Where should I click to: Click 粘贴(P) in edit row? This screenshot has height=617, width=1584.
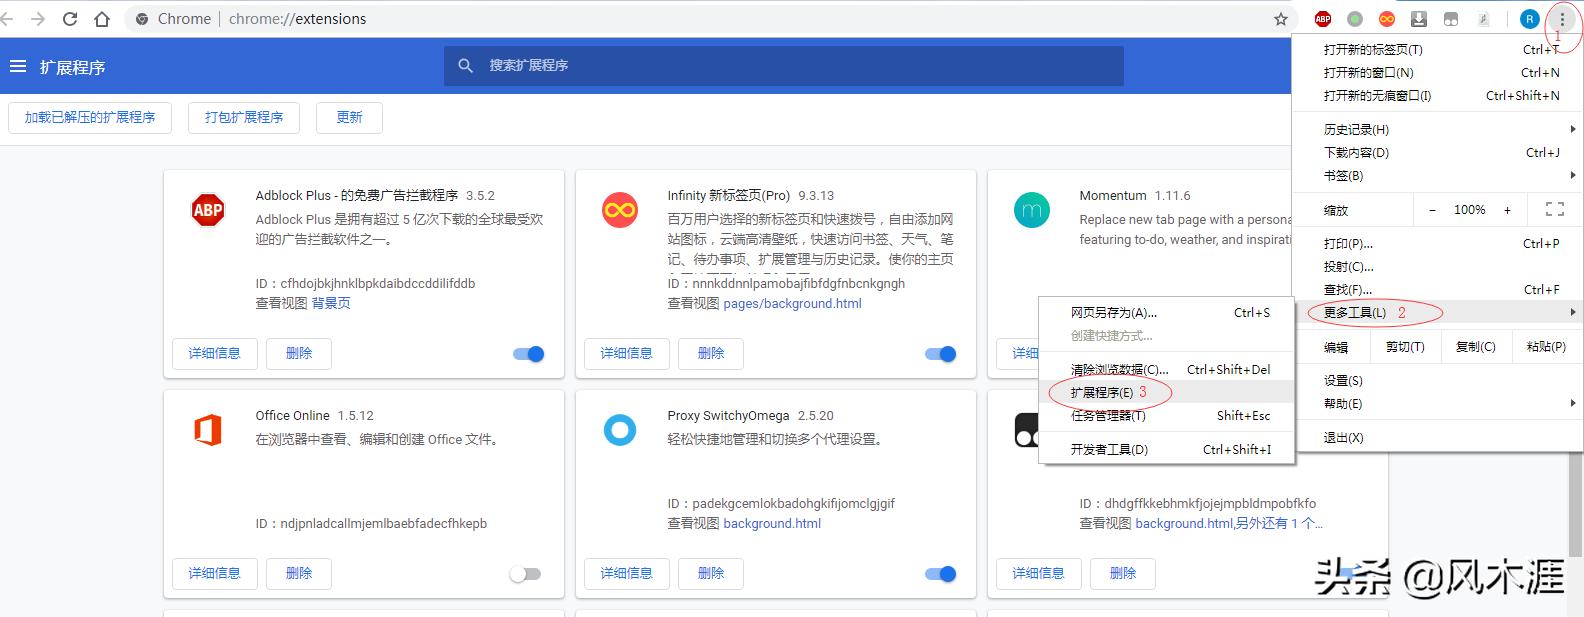coord(1546,347)
